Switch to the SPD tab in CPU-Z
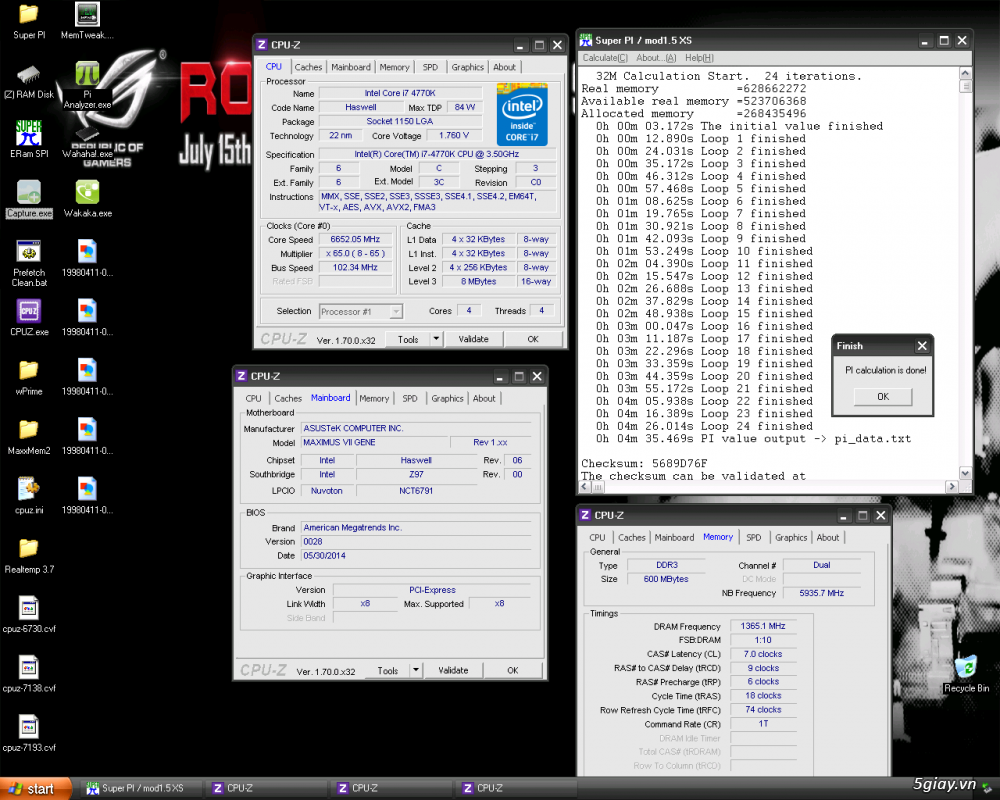This screenshot has width=1000, height=800. (x=429, y=67)
